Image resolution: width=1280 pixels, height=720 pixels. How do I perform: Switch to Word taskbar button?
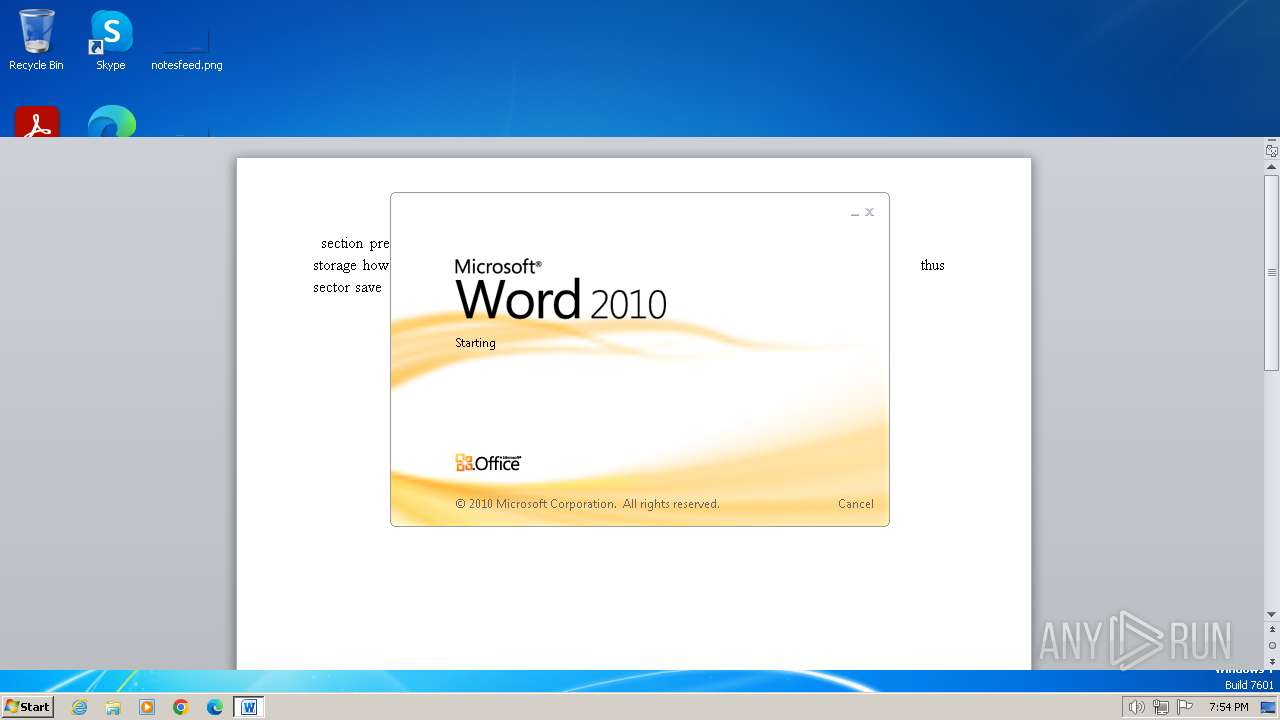point(249,707)
